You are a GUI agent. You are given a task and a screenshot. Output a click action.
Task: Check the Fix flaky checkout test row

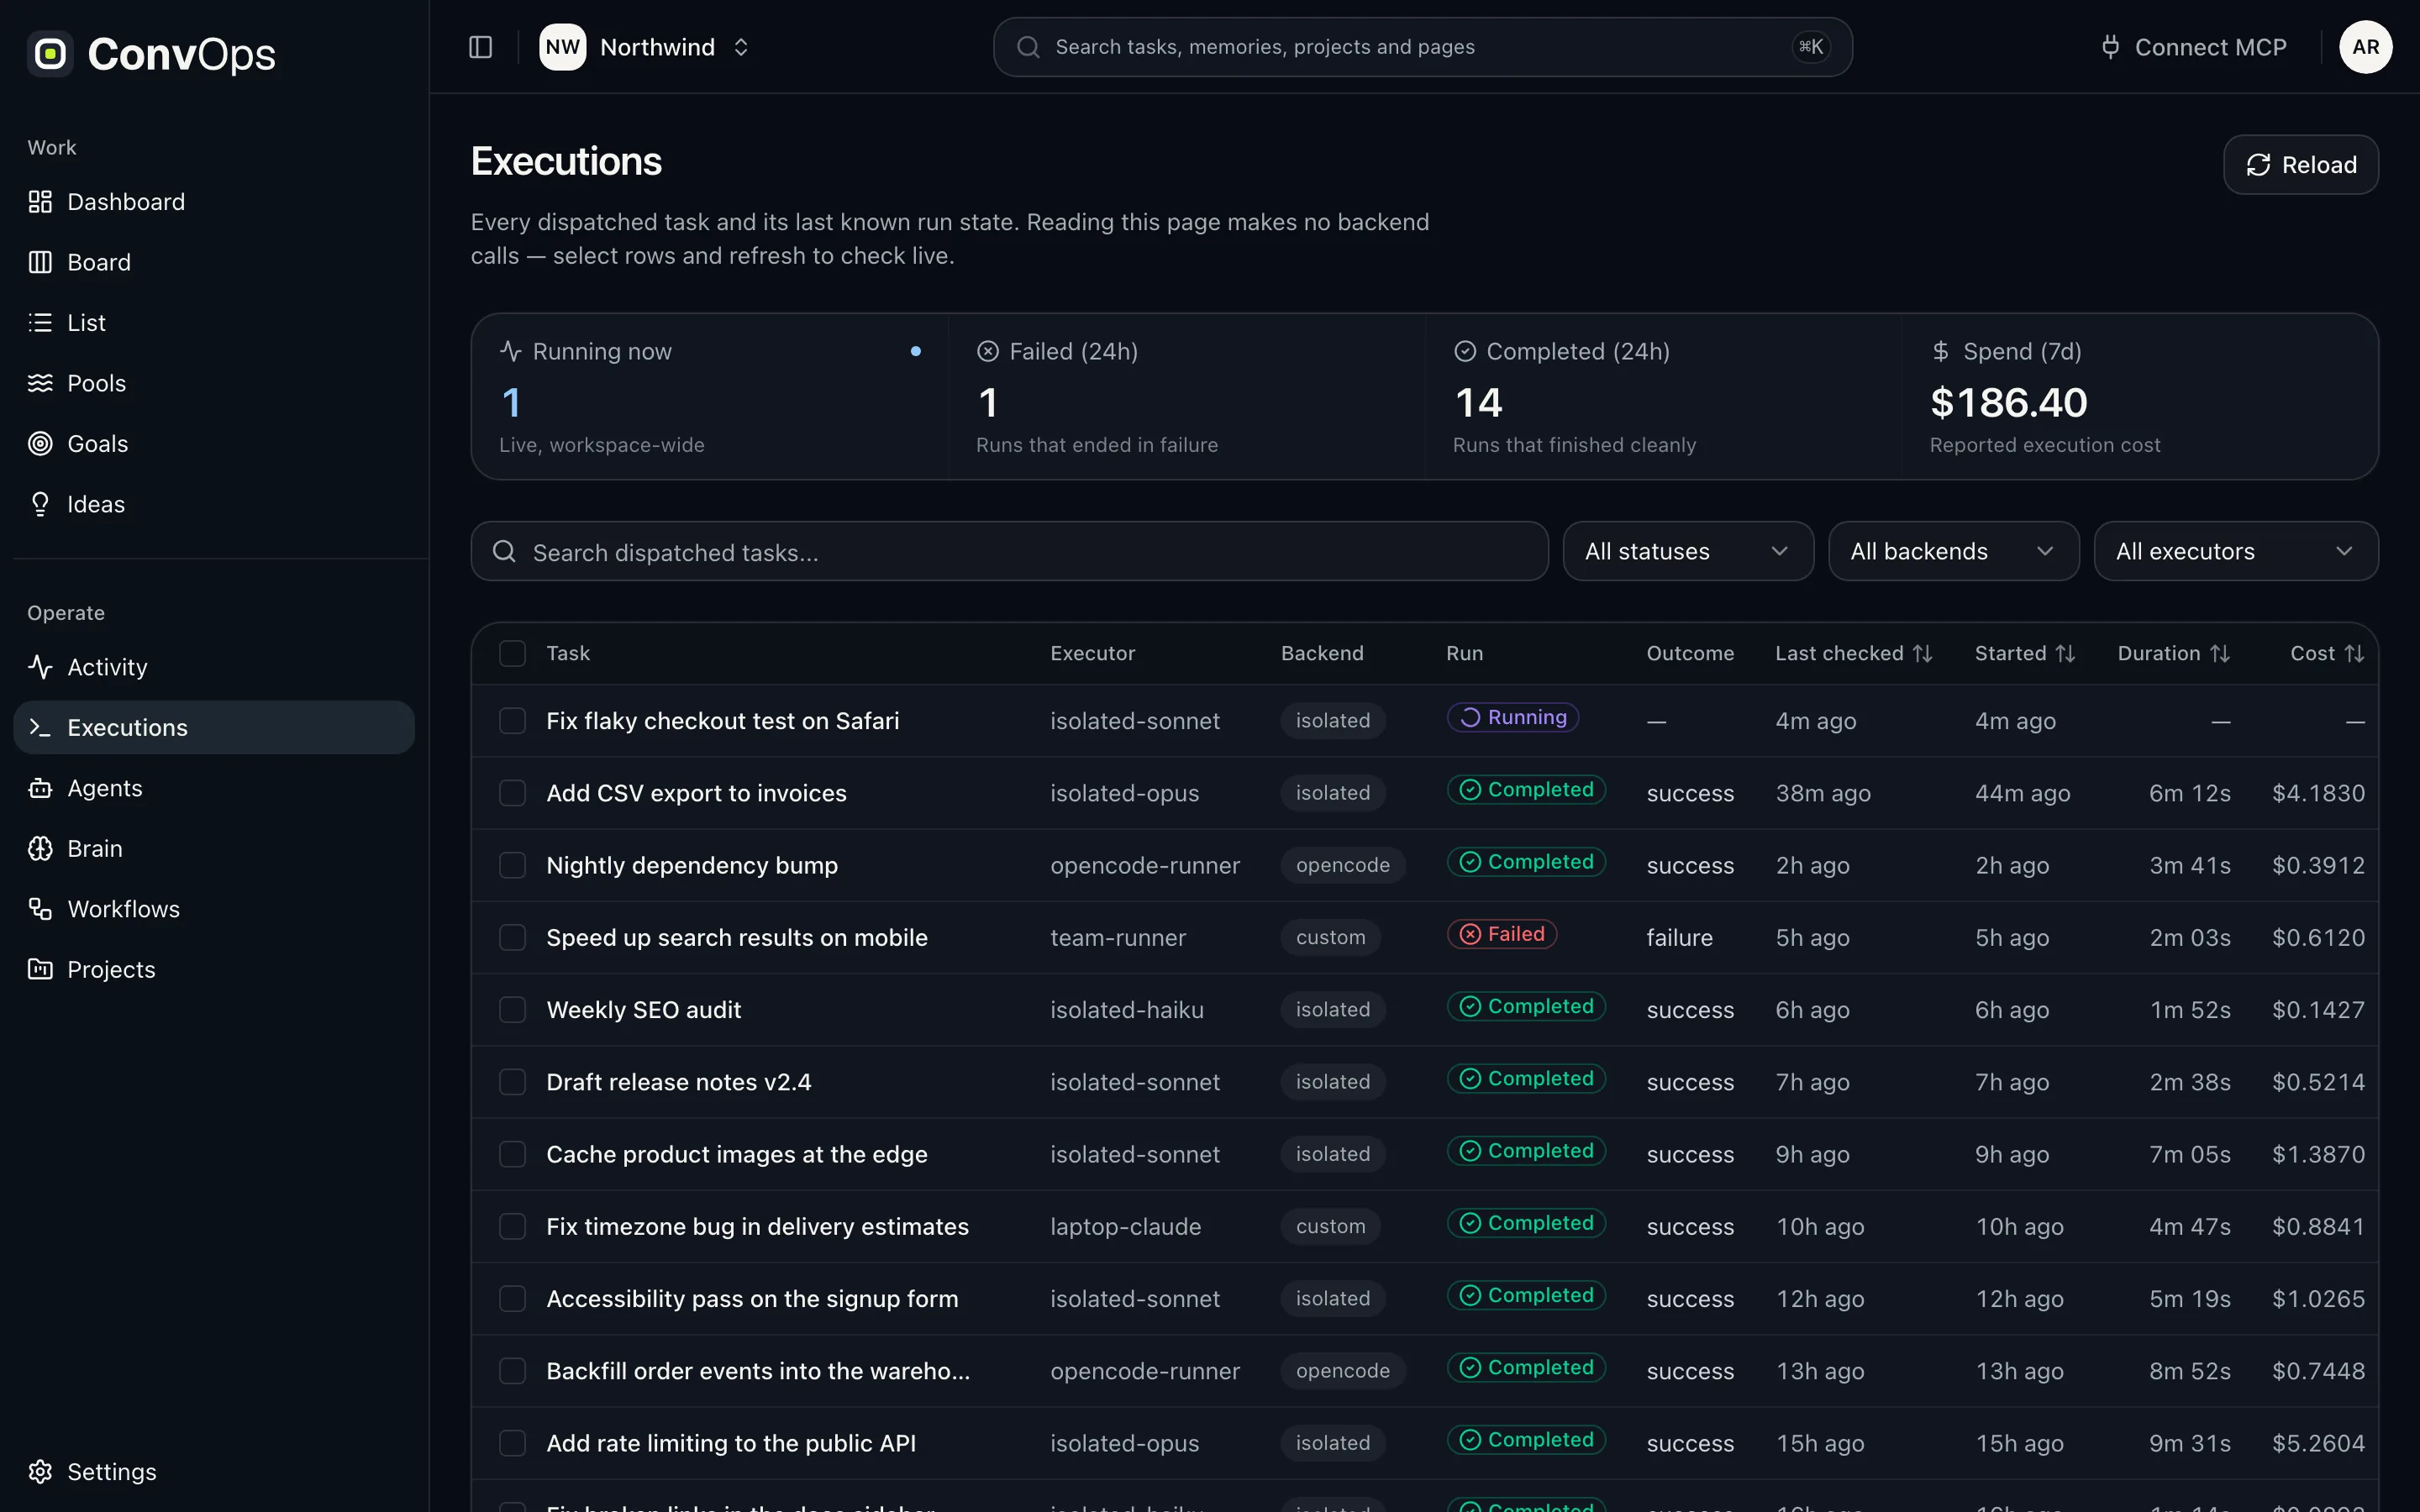tap(512, 721)
